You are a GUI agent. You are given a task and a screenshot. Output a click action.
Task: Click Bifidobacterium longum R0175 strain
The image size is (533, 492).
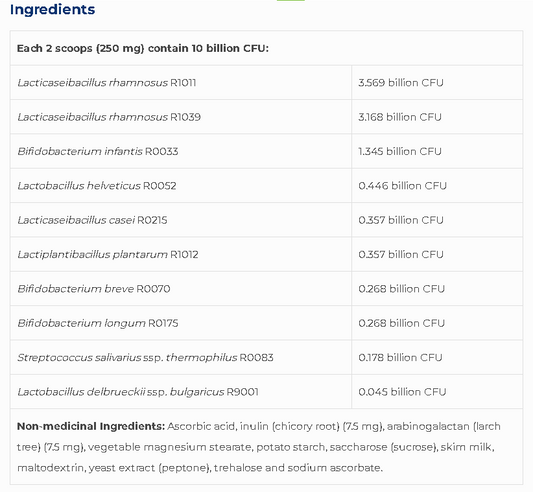(x=98, y=323)
